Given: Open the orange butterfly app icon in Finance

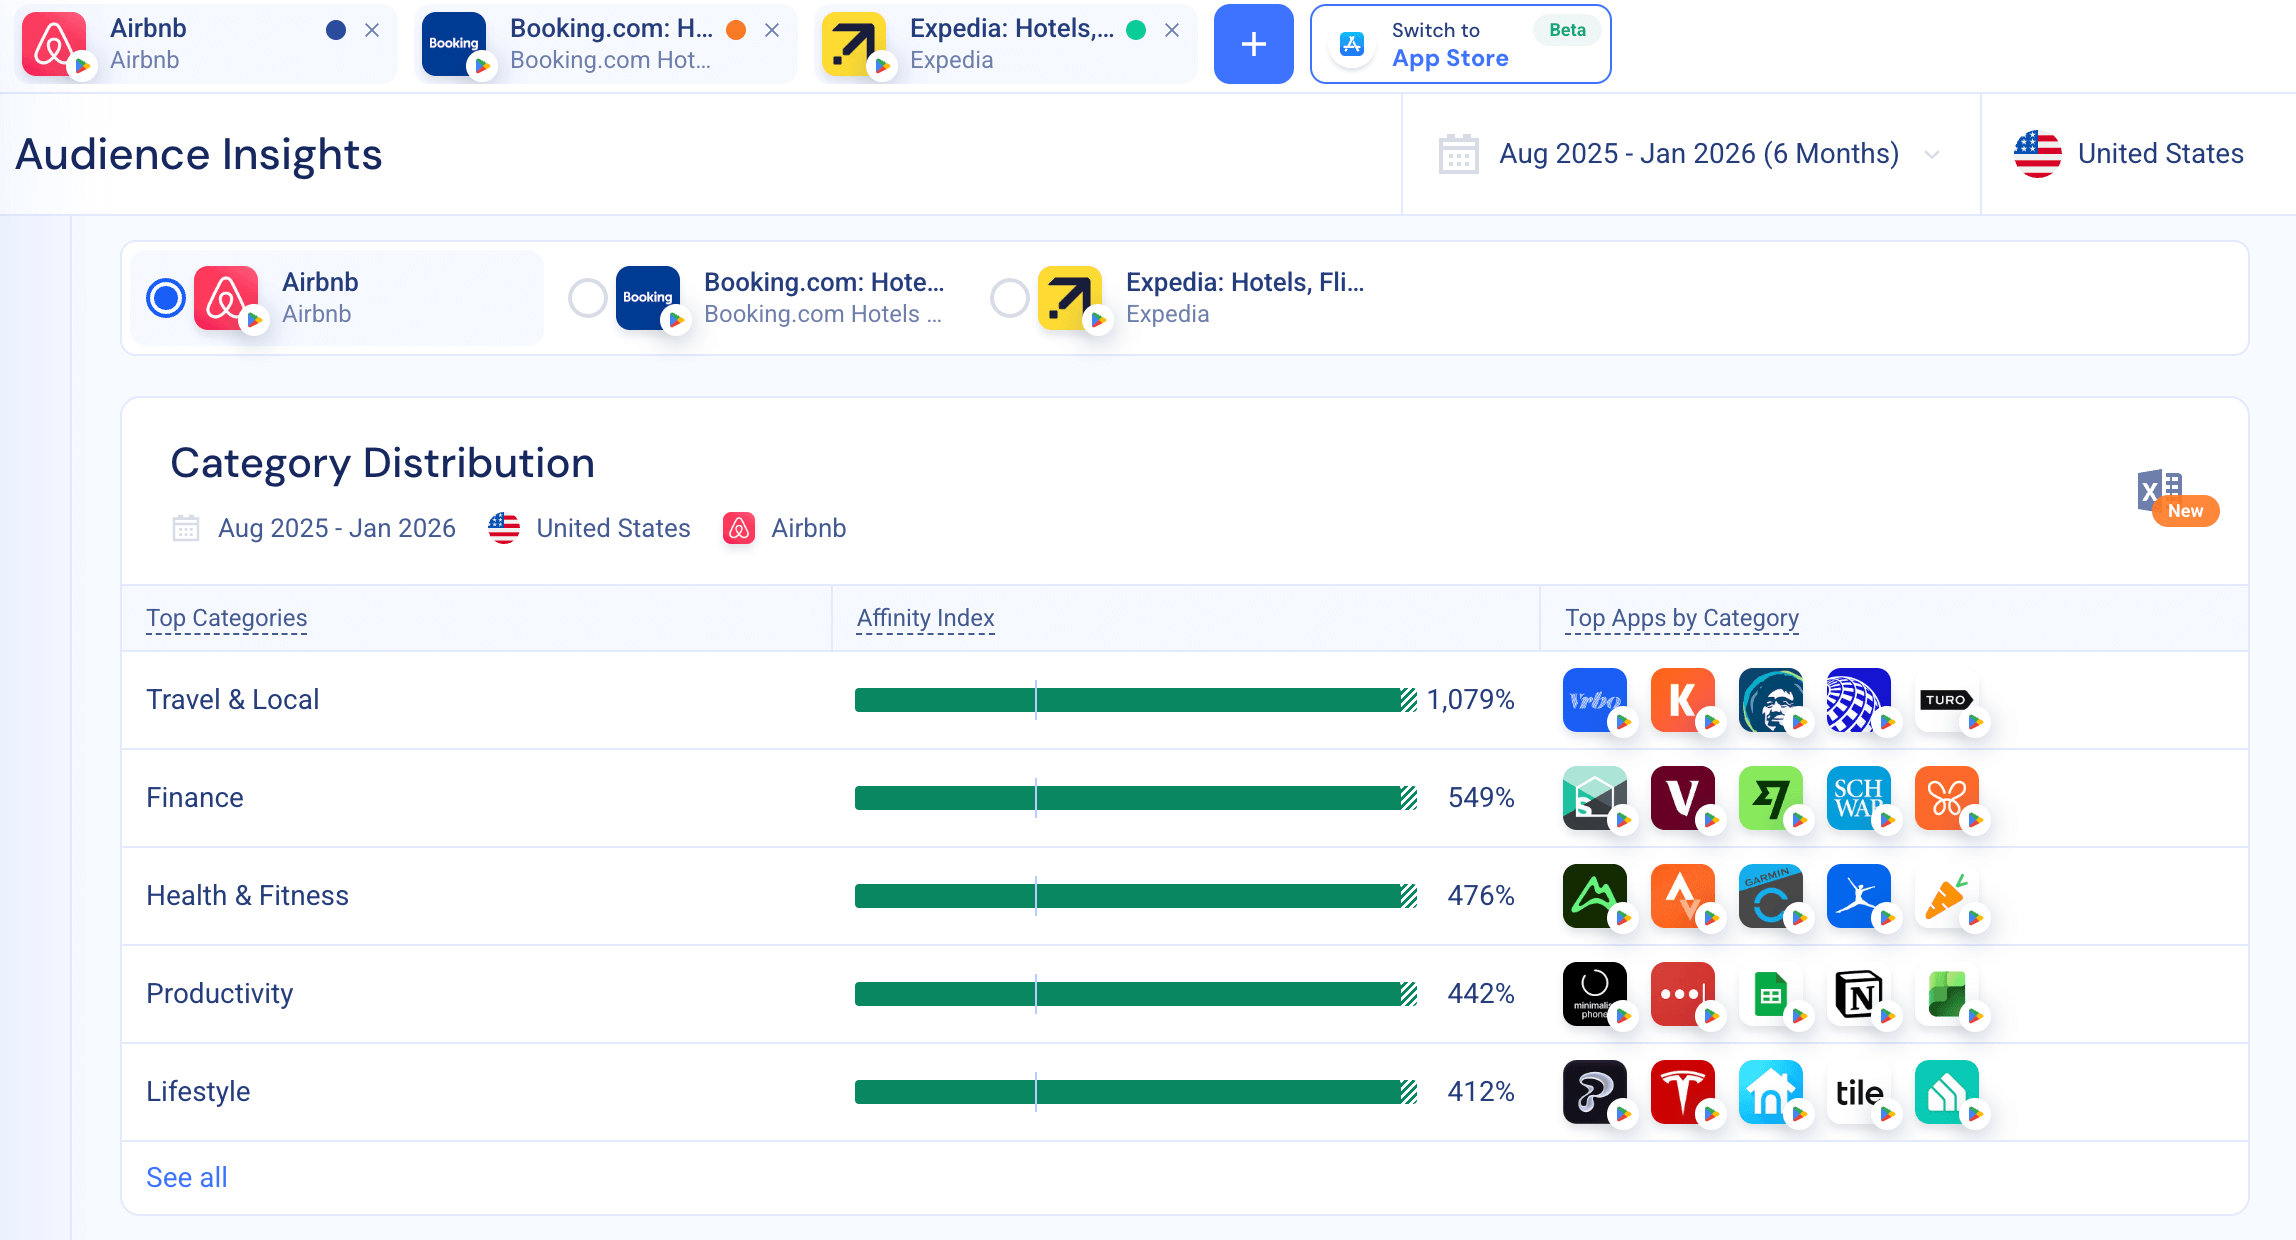Looking at the screenshot, I should pyautogui.click(x=1946, y=798).
